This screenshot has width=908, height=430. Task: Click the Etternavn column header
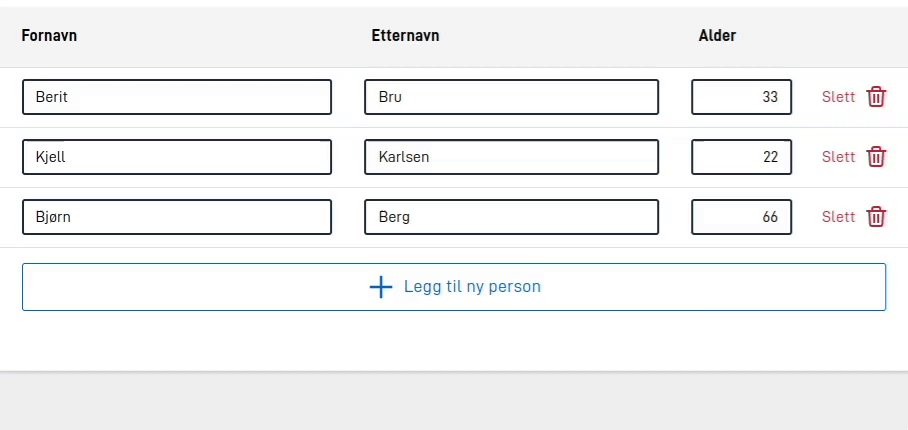[x=405, y=36]
